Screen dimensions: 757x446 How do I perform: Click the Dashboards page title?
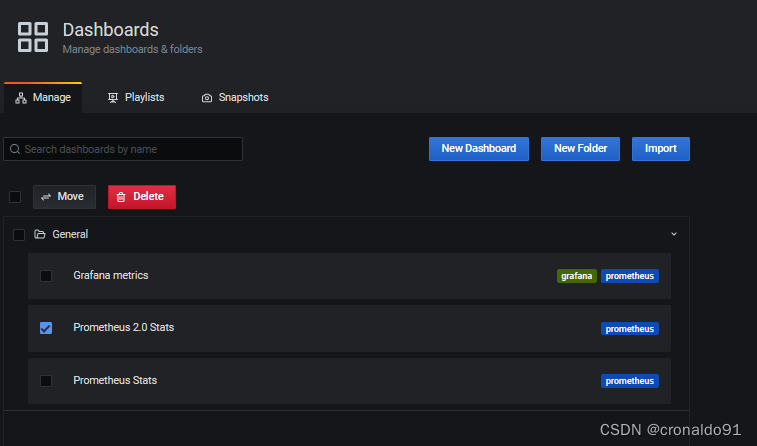coord(111,30)
